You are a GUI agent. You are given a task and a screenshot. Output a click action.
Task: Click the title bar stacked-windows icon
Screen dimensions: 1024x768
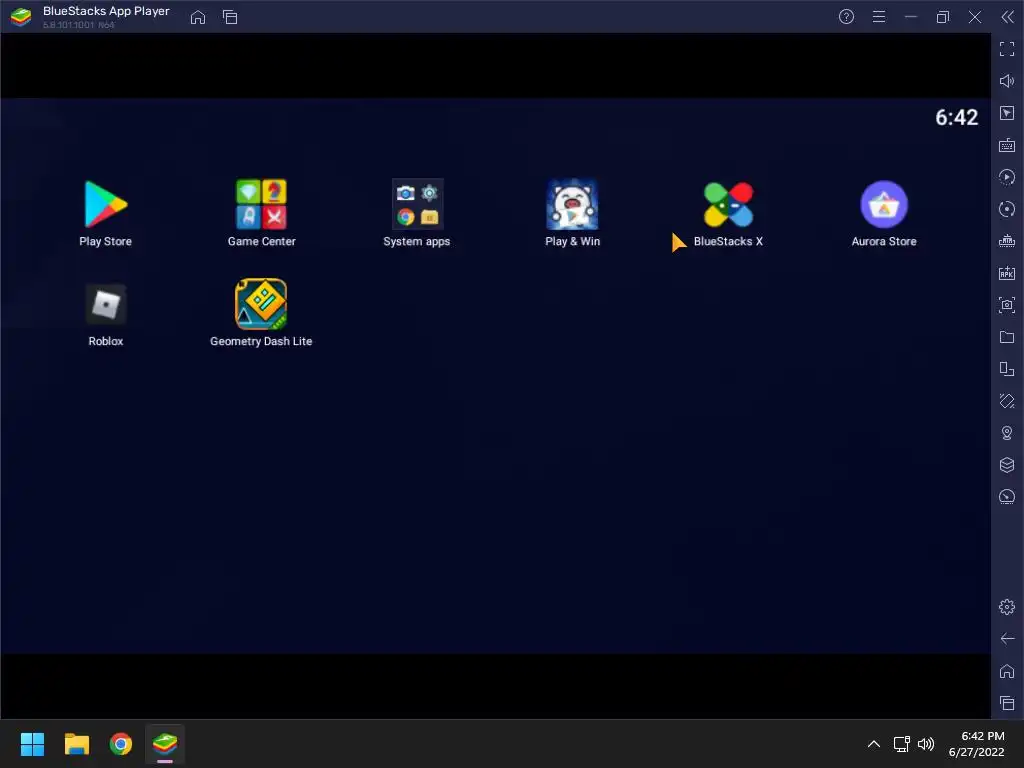pos(230,17)
